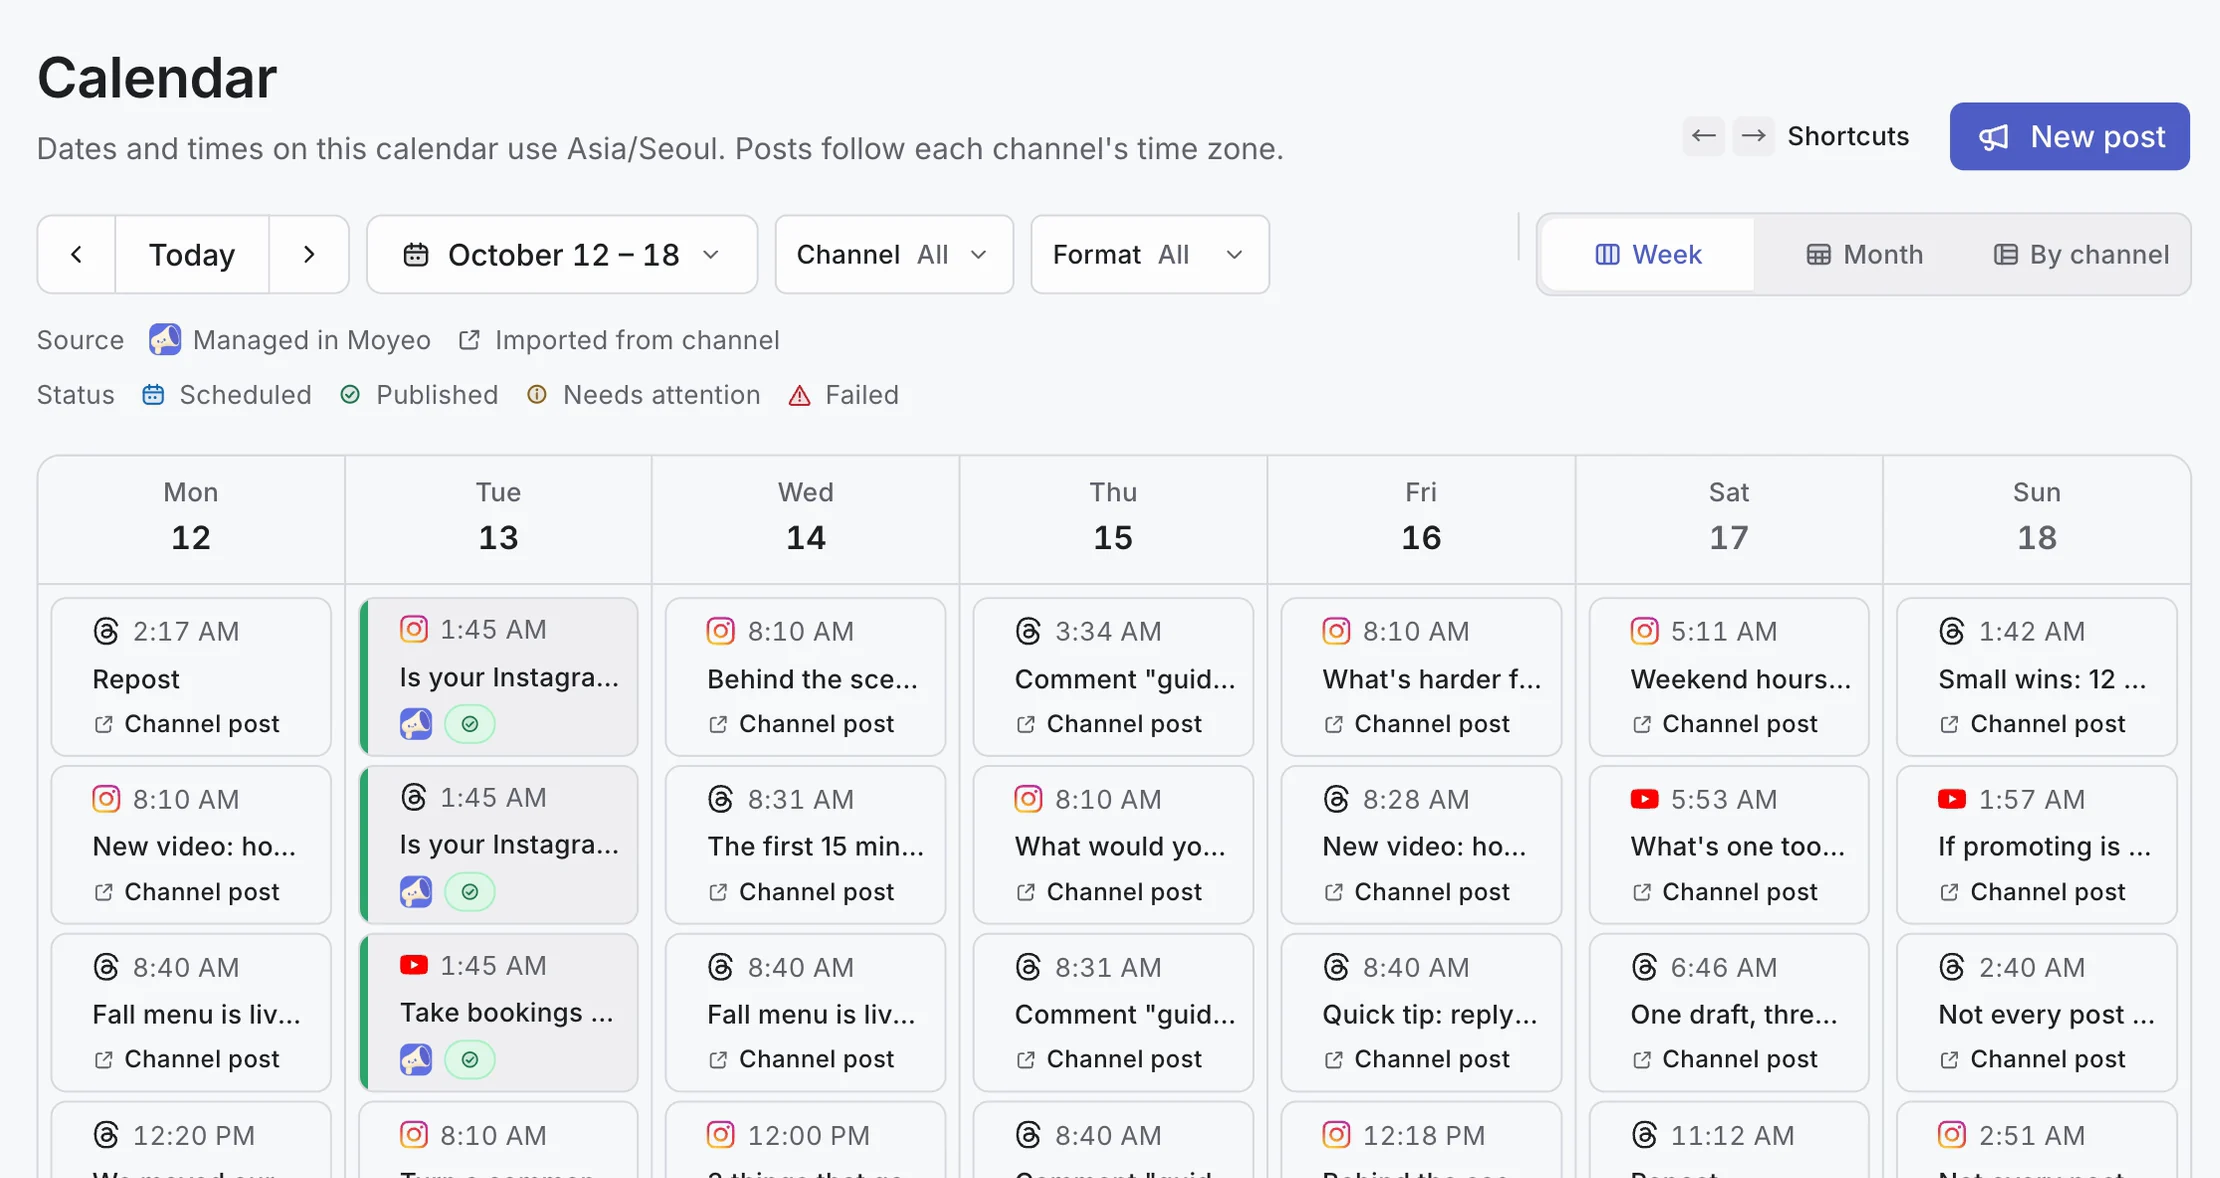
Task: Click the Needs attention status icon
Action: click(x=537, y=395)
